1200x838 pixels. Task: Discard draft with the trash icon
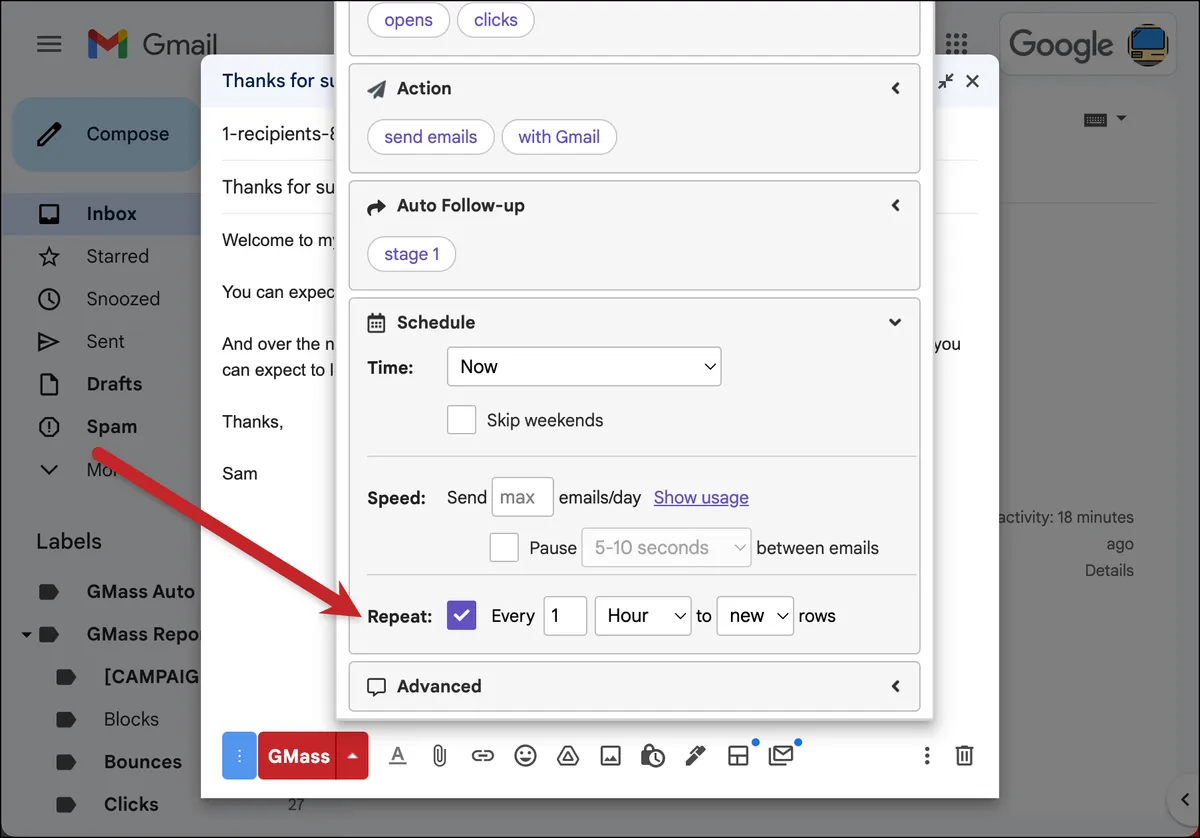[964, 756]
